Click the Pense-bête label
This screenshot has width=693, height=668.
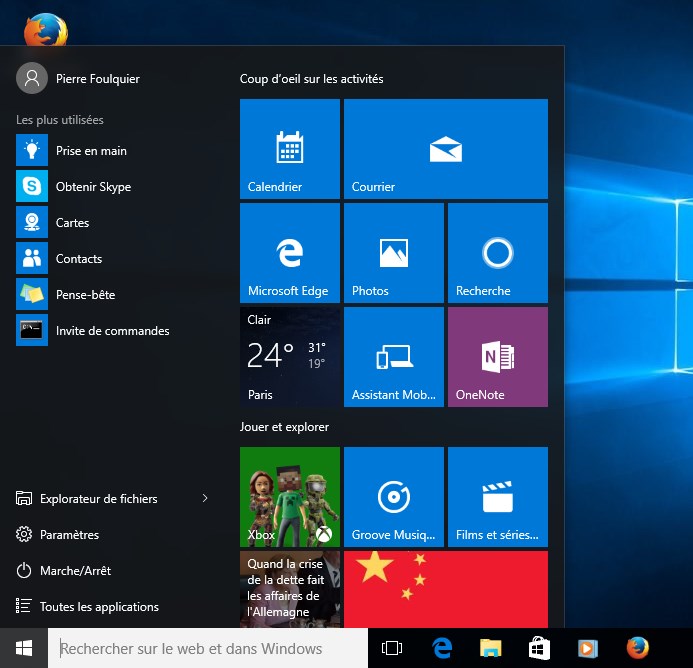pyautogui.click(x=86, y=295)
